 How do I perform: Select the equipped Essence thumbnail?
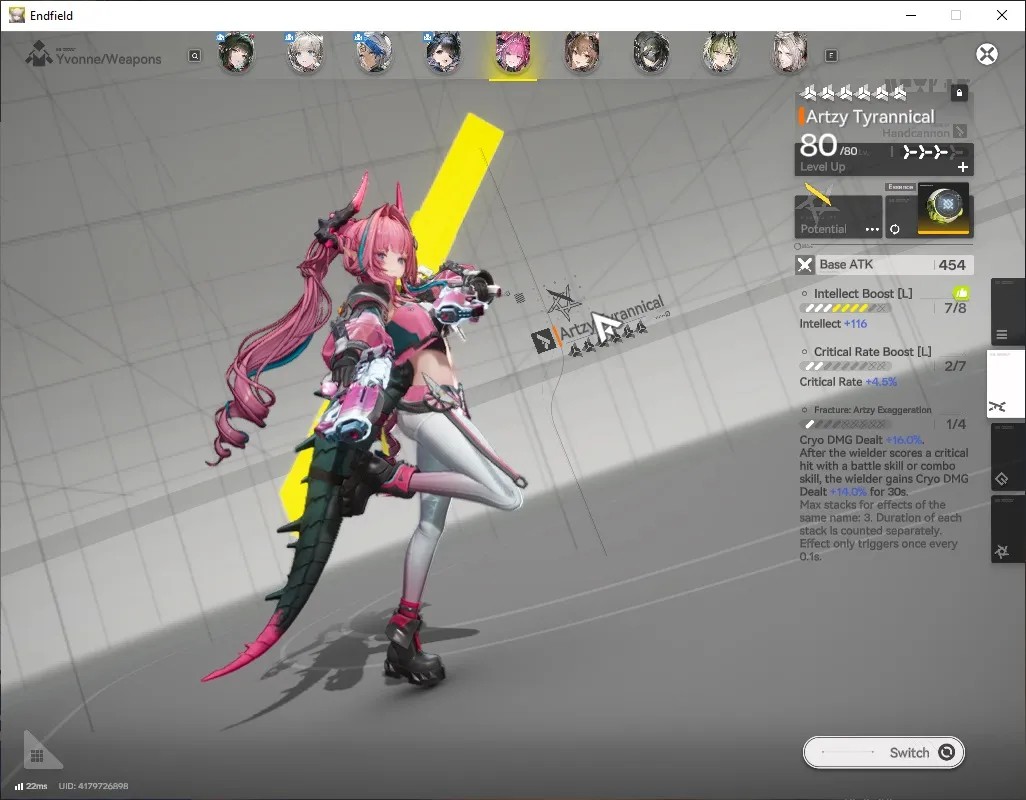click(x=944, y=209)
